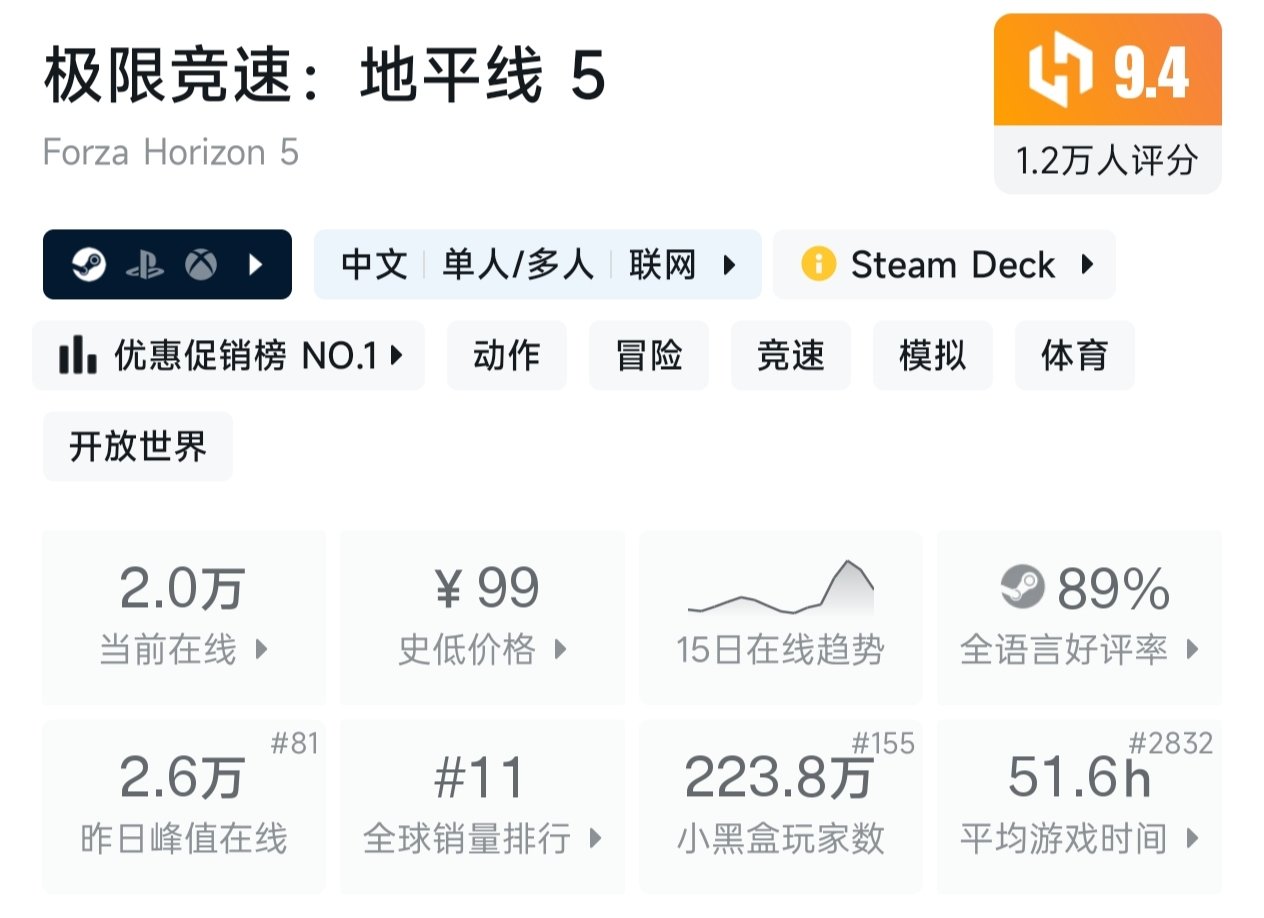1264x918 pixels.
Task: Click the Steam platform icon
Action: tap(89, 265)
